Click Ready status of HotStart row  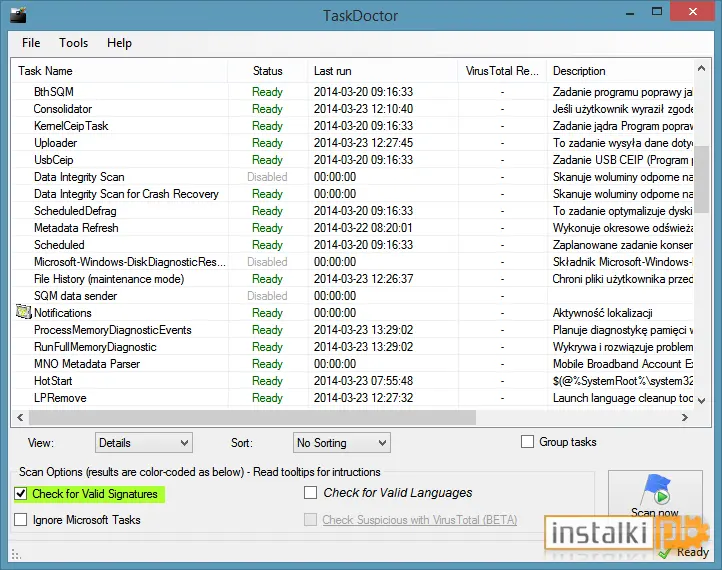(x=267, y=381)
